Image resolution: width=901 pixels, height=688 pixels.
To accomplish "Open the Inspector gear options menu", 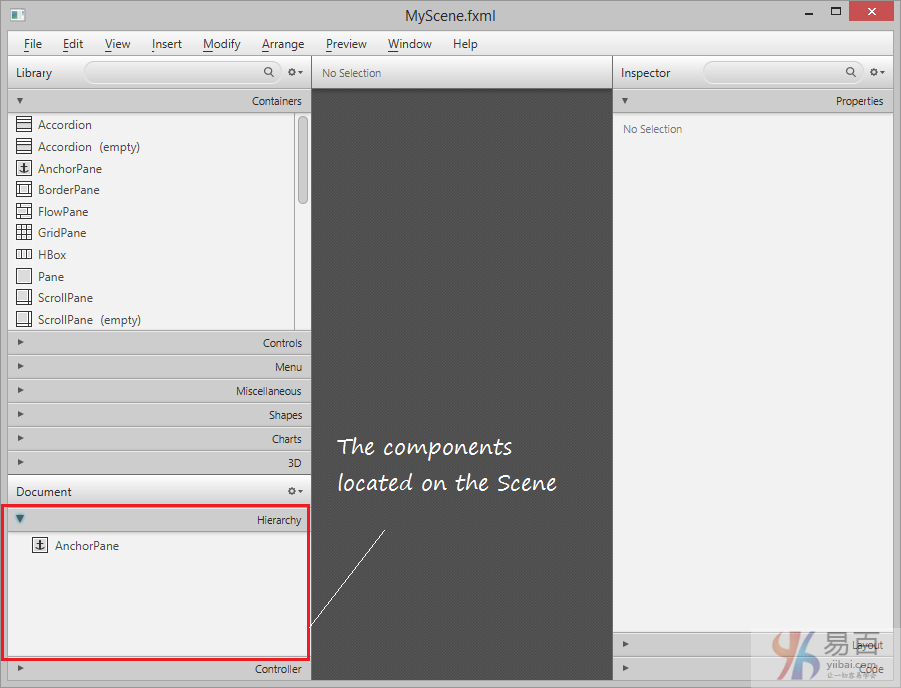I will point(876,72).
